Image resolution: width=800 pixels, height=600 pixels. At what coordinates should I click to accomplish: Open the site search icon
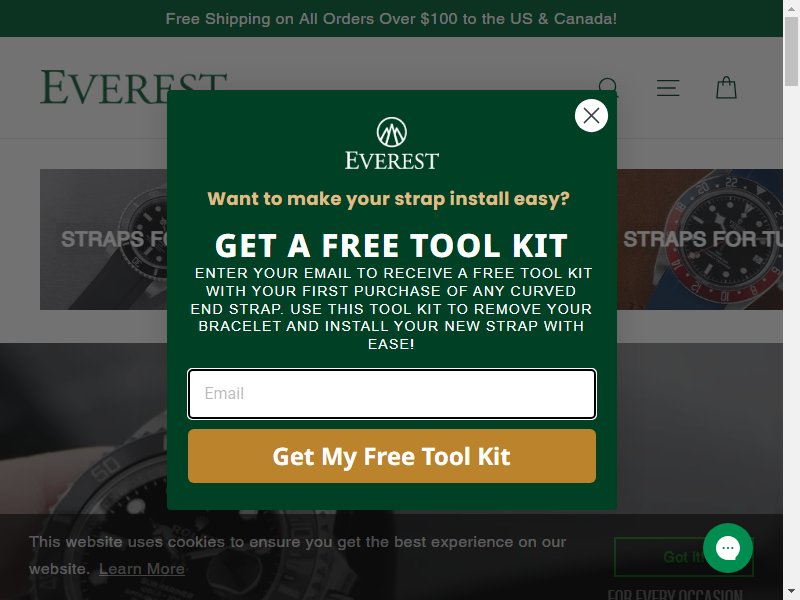pos(608,87)
